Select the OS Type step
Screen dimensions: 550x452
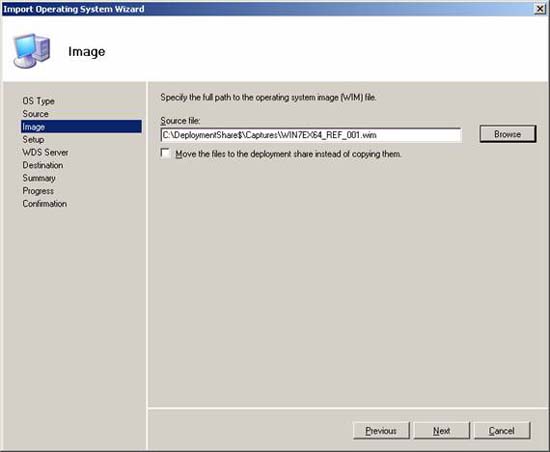(38, 101)
